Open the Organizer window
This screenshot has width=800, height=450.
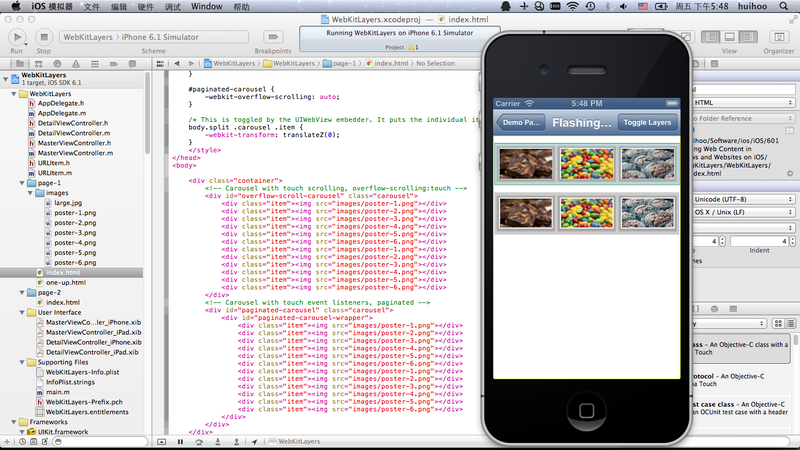click(x=778, y=37)
